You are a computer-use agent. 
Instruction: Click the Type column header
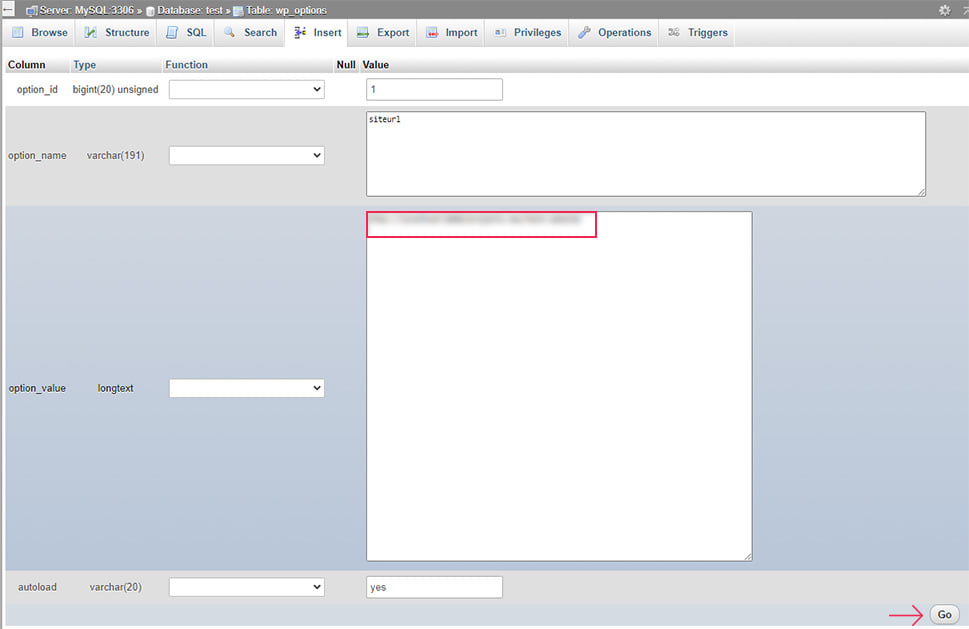(x=85, y=65)
